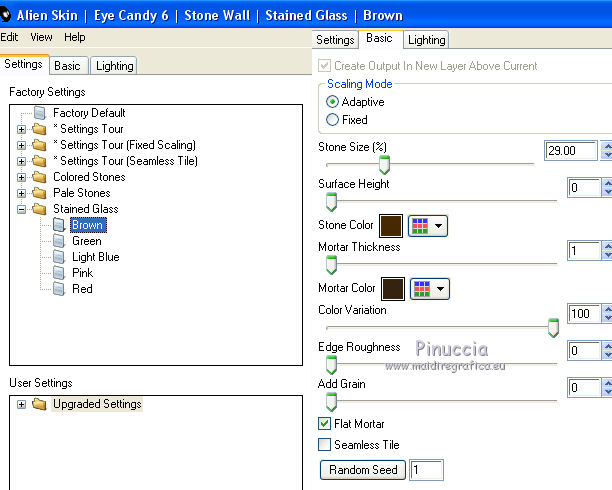
Task: Enable the Seamless Tile checkbox
Action: [x=324, y=444]
